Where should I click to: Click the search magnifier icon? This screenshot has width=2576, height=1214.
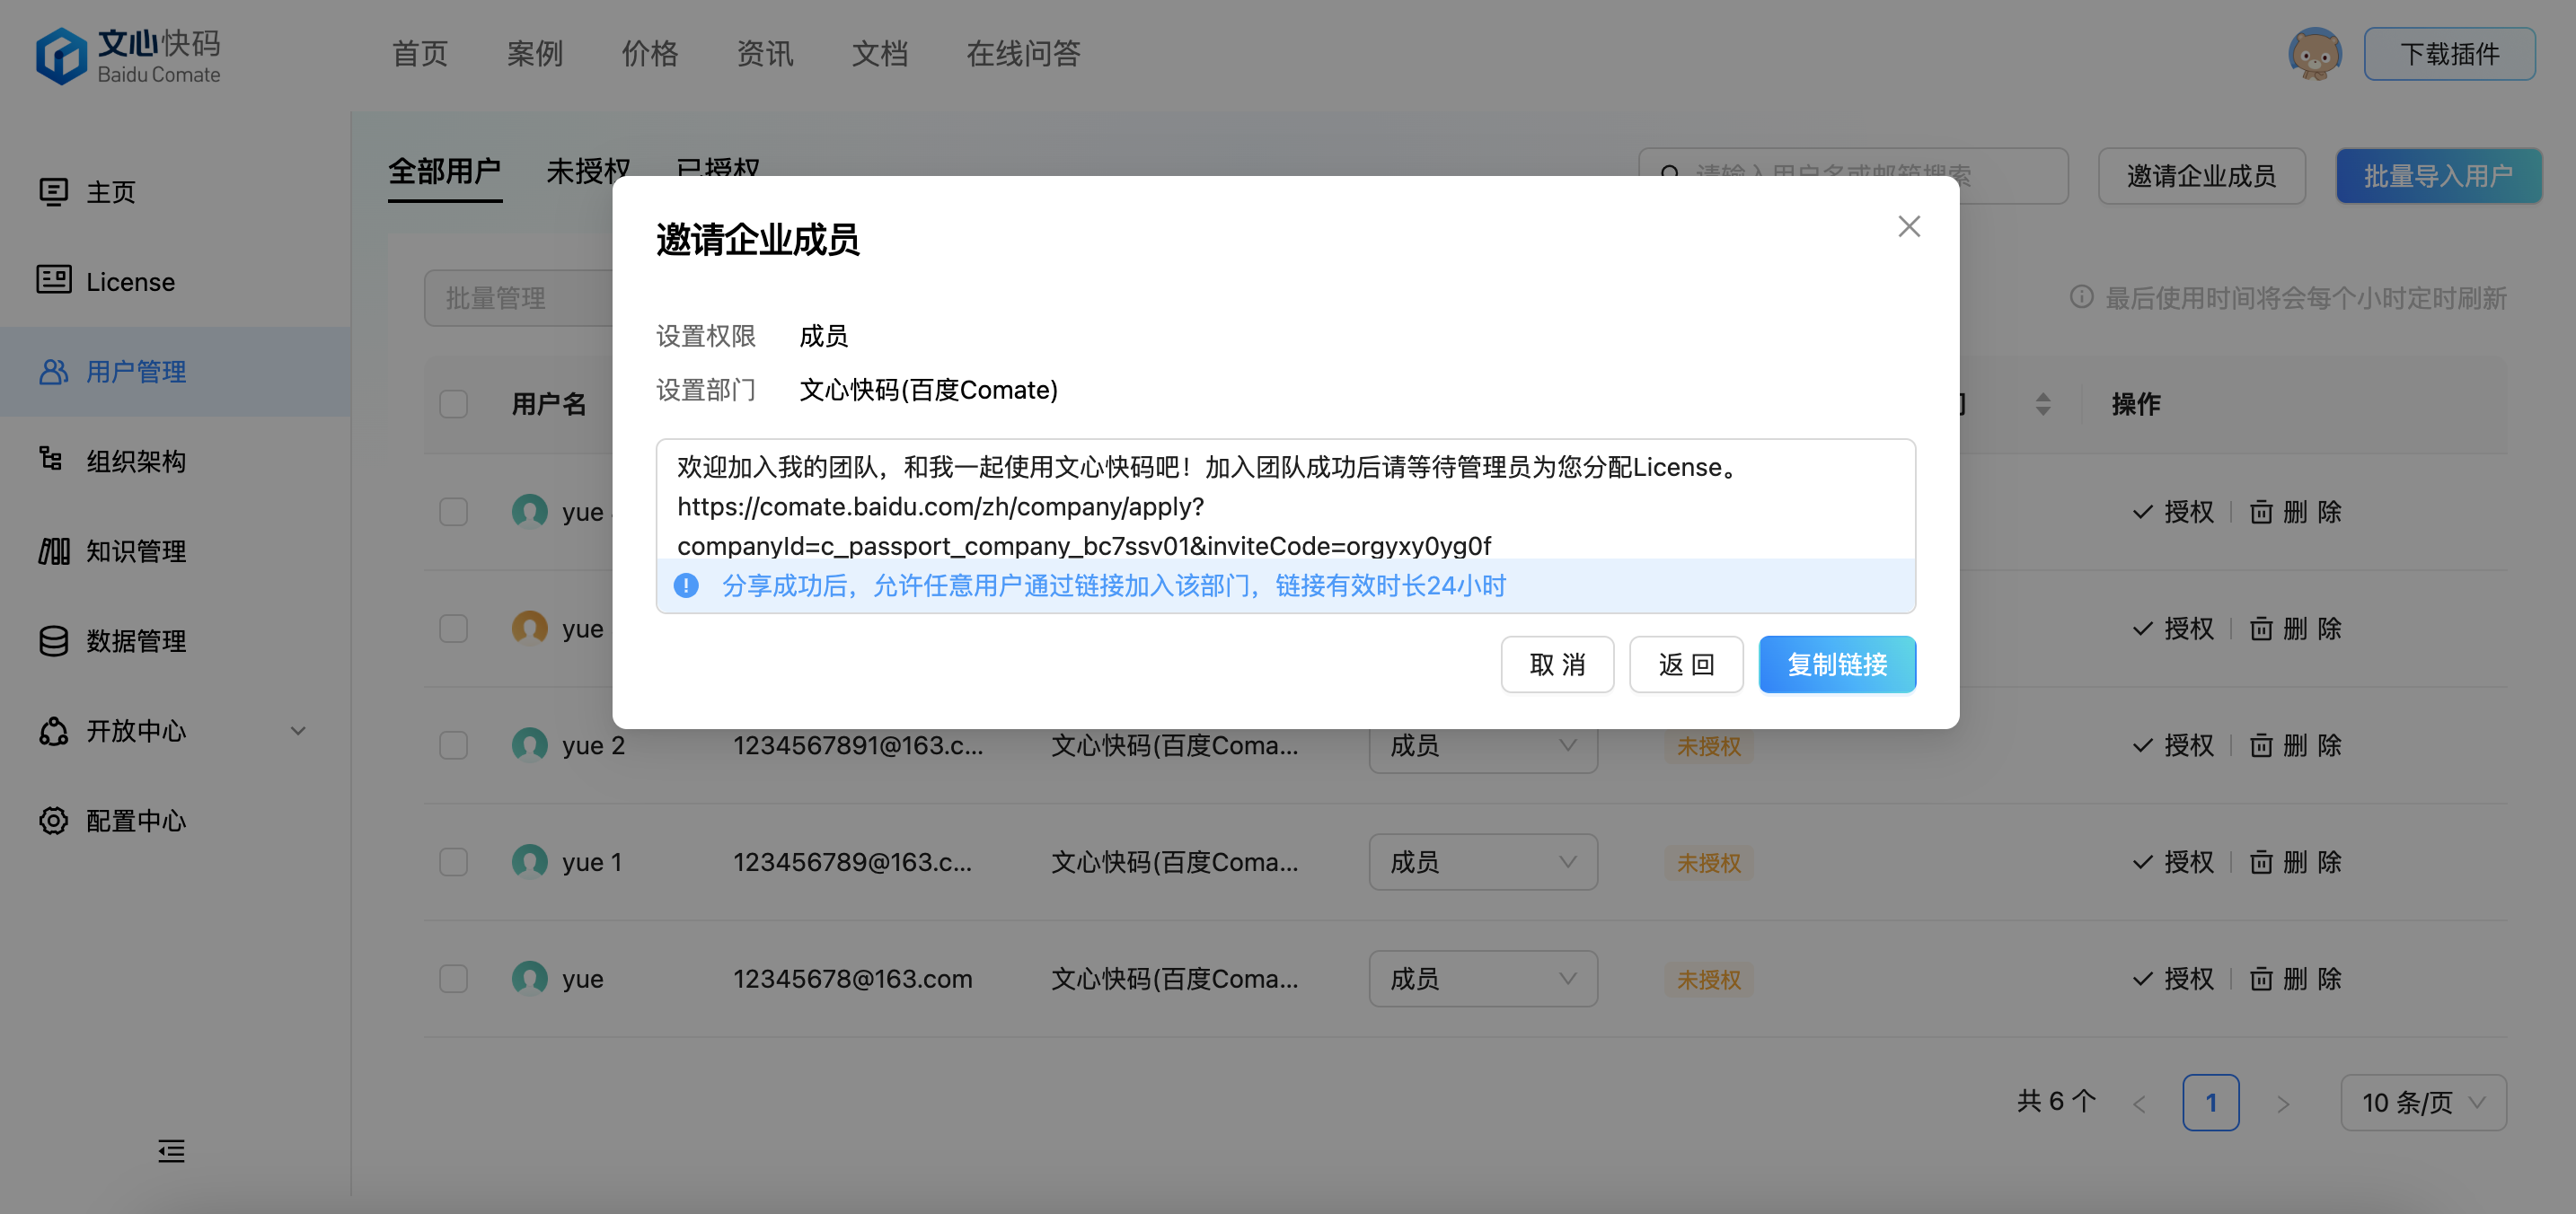click(x=1670, y=175)
